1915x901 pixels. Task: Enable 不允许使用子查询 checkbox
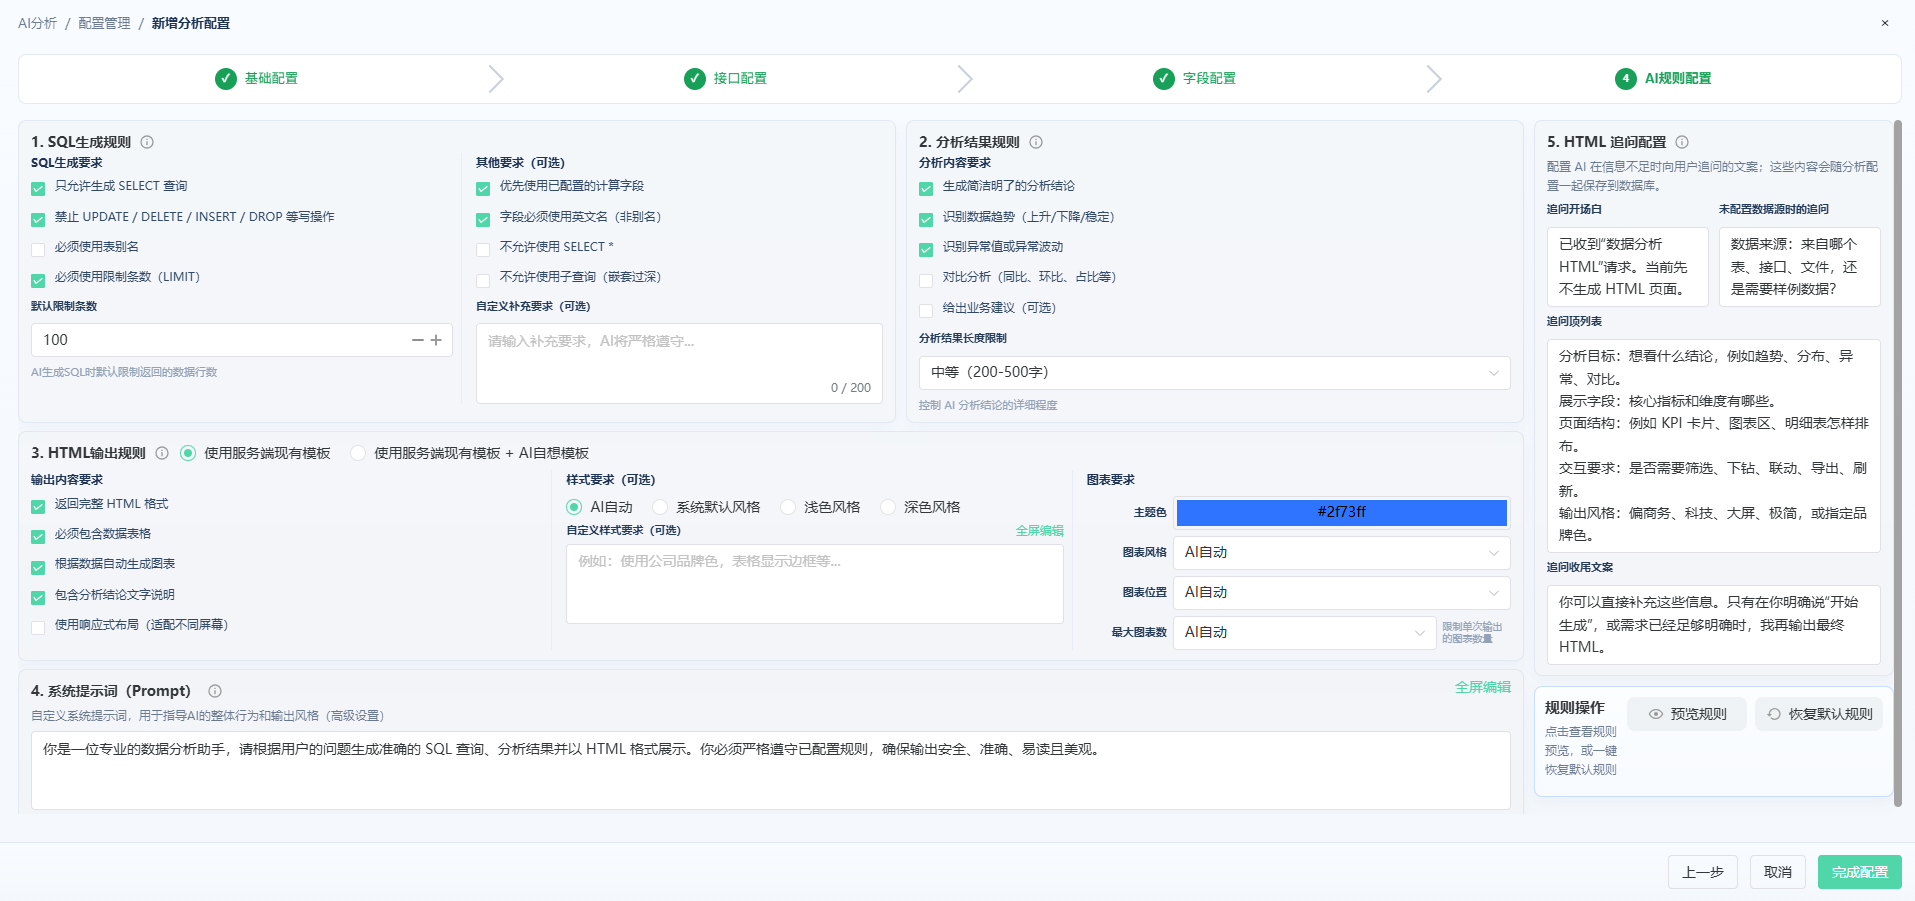[483, 280]
